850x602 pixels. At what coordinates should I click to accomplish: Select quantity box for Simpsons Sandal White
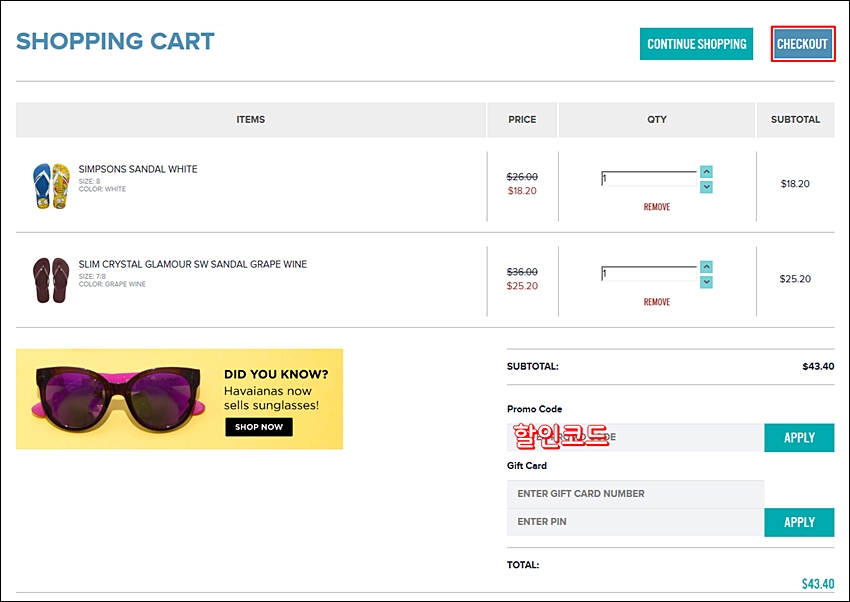tap(649, 178)
